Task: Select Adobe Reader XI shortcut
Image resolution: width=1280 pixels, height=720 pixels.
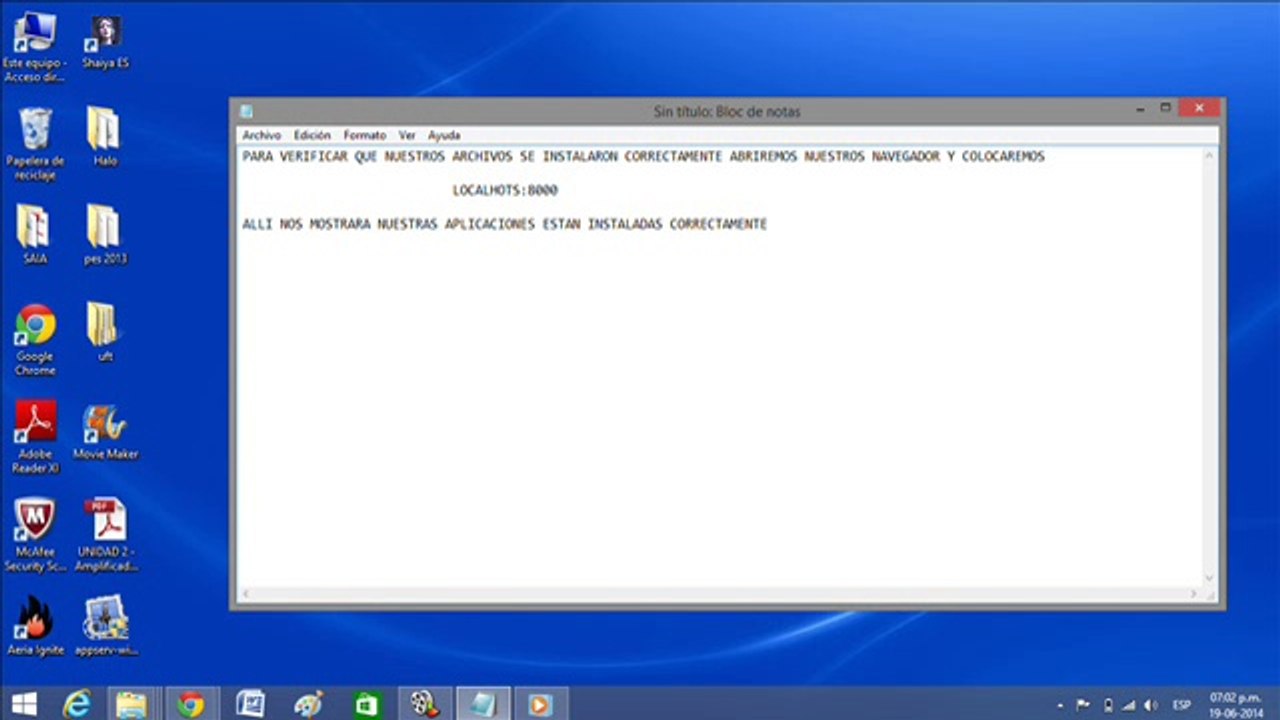Action: click(x=35, y=438)
